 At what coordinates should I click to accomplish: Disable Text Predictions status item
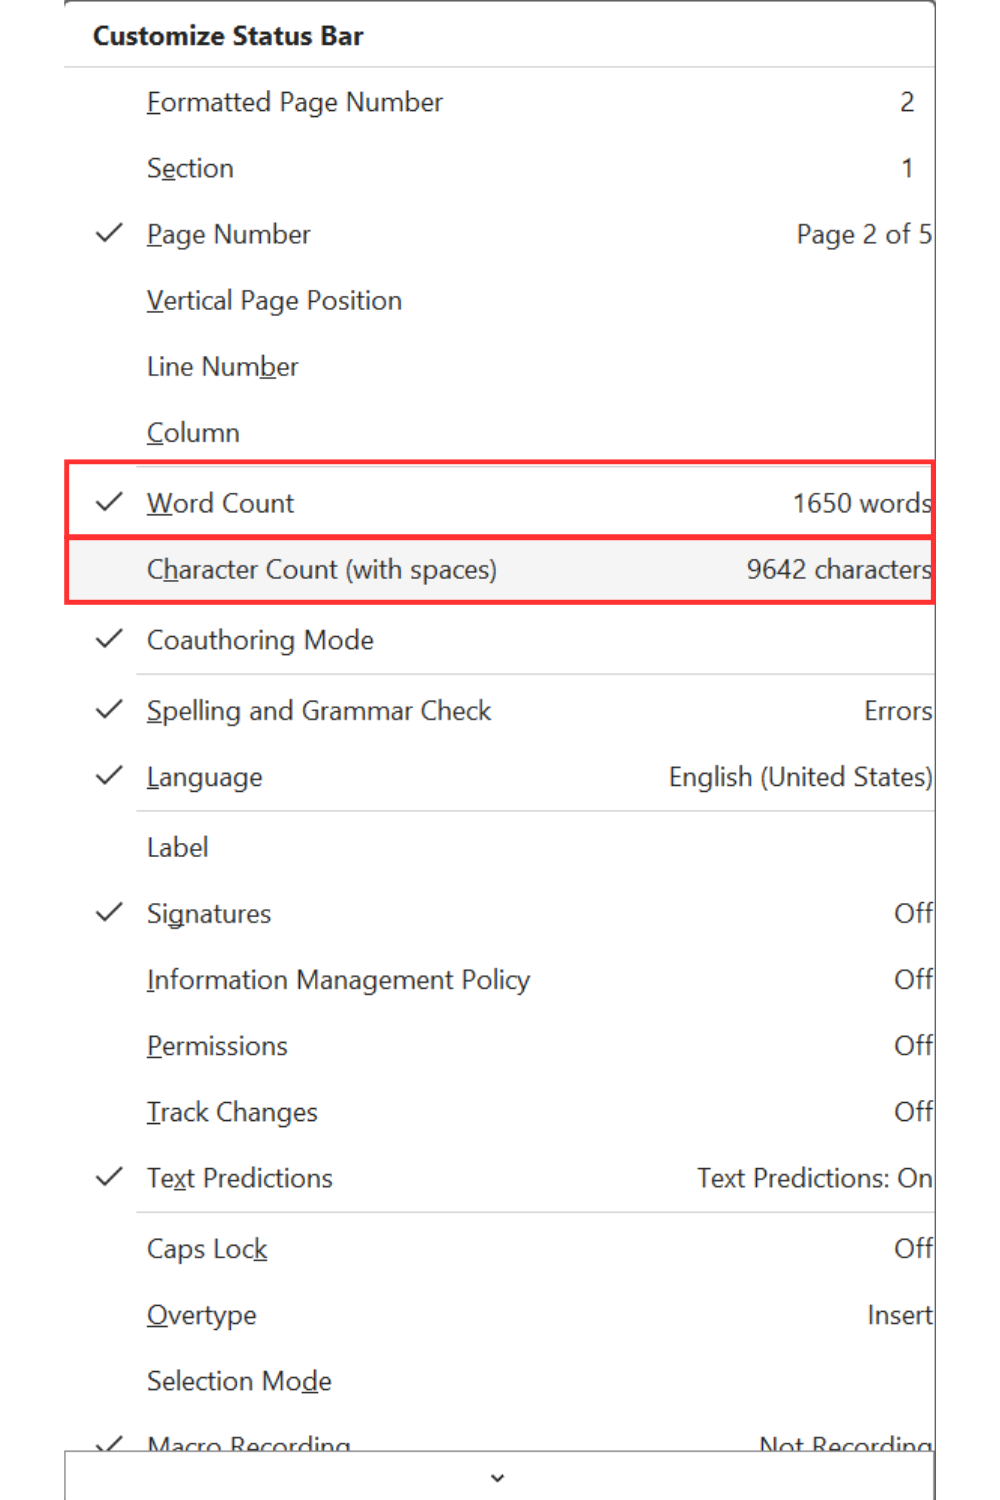[x=109, y=1177]
